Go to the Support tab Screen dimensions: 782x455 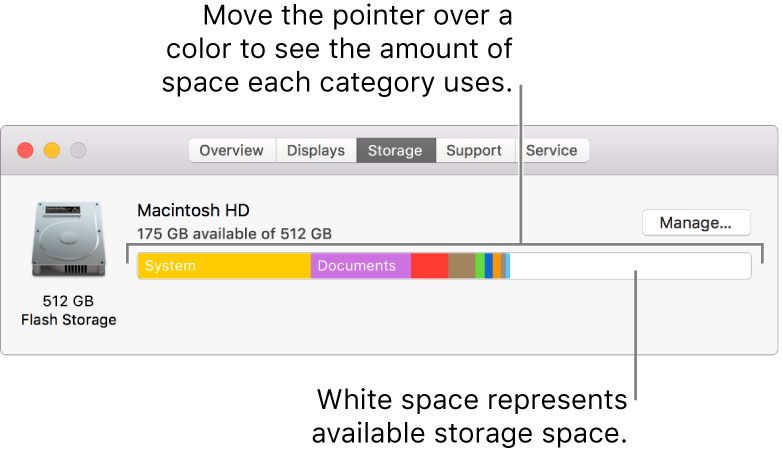pos(474,150)
